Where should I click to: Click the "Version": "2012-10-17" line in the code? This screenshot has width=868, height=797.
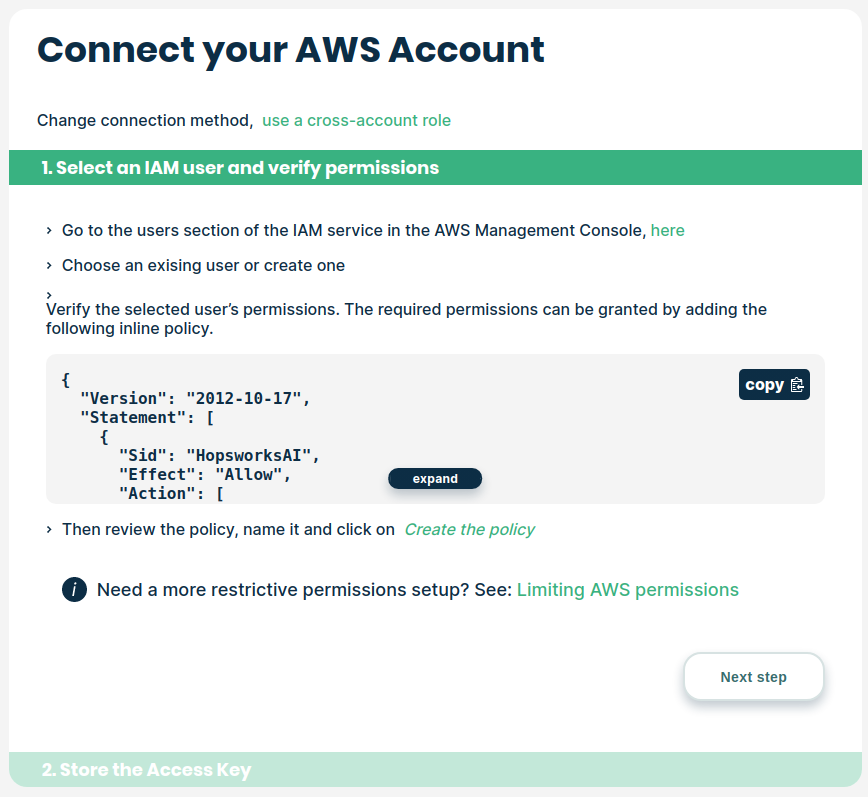(x=196, y=398)
